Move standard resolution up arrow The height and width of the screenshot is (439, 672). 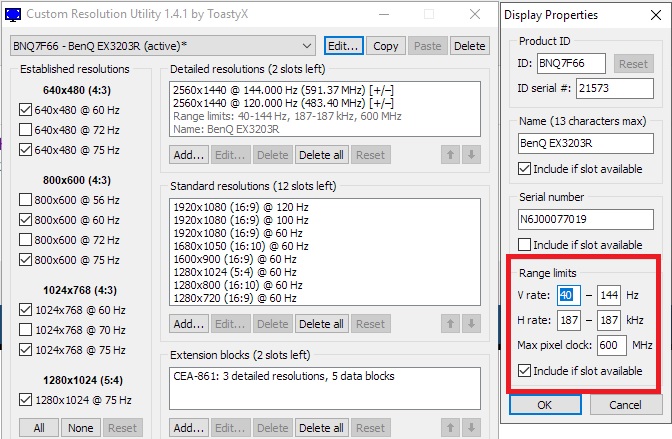coord(450,324)
